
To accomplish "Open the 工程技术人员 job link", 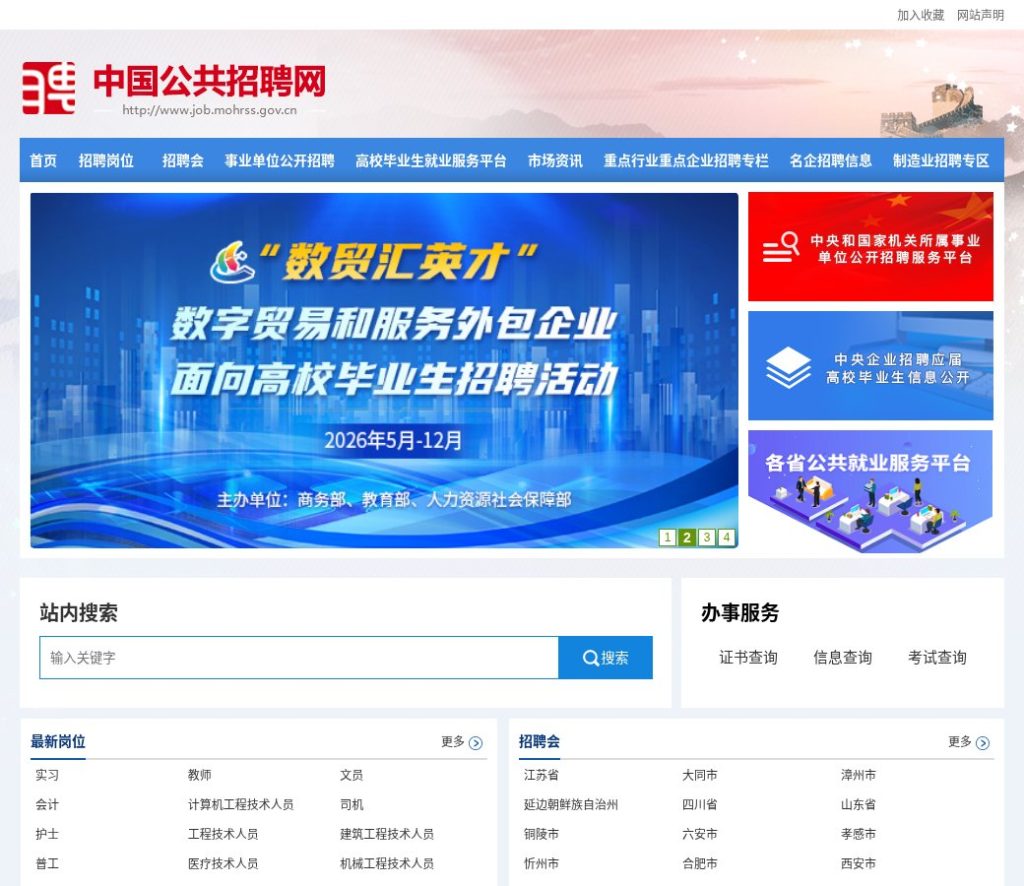I will click(x=223, y=834).
